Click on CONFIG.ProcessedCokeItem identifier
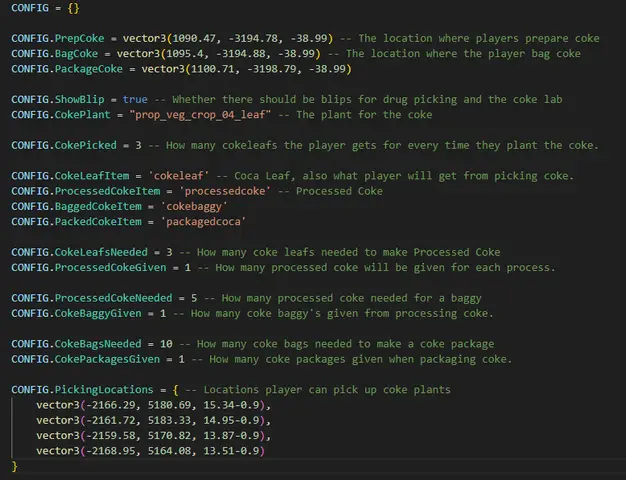This screenshot has width=626, height=480. pyautogui.click(x=85, y=191)
